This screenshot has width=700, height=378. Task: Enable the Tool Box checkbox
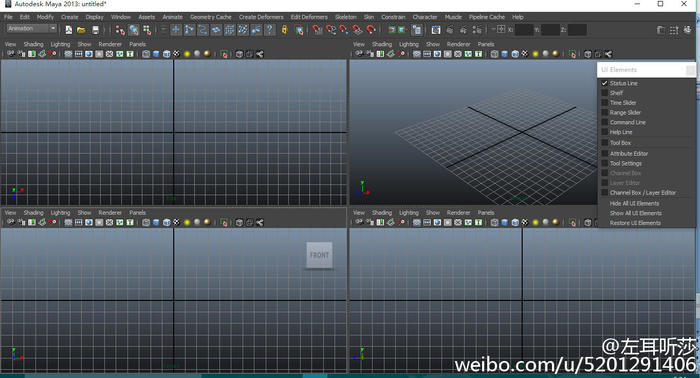604,143
